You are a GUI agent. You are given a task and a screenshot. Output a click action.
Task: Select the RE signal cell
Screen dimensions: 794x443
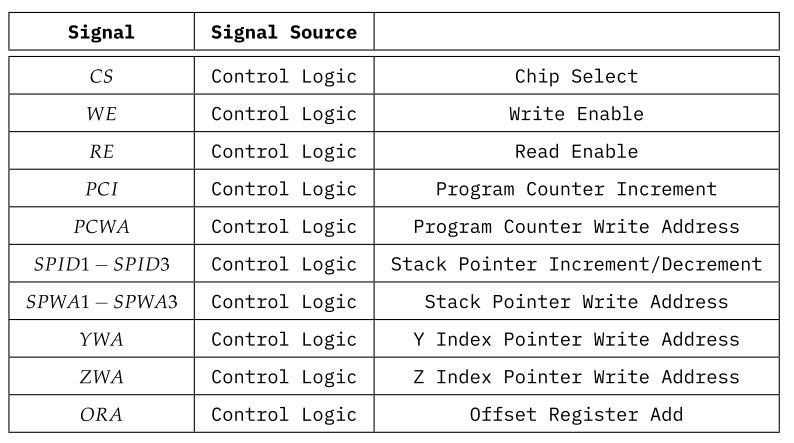(x=101, y=152)
